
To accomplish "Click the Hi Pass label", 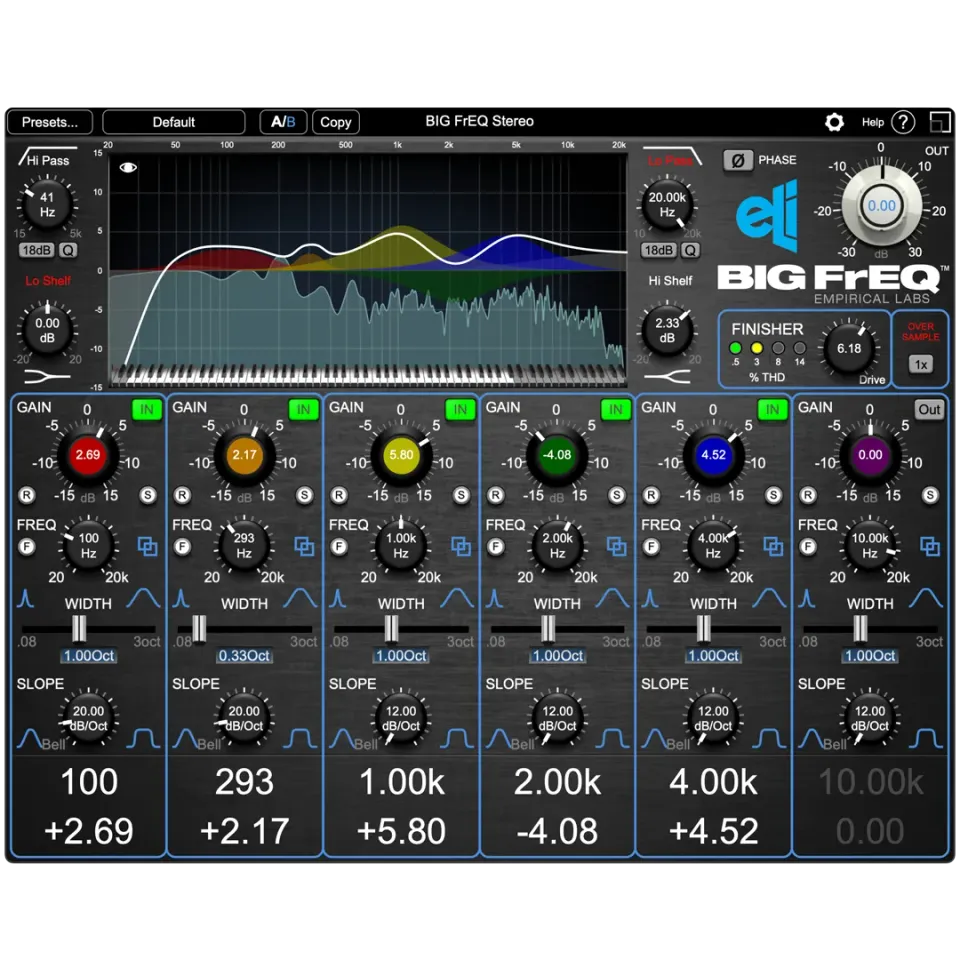I will [x=48, y=160].
